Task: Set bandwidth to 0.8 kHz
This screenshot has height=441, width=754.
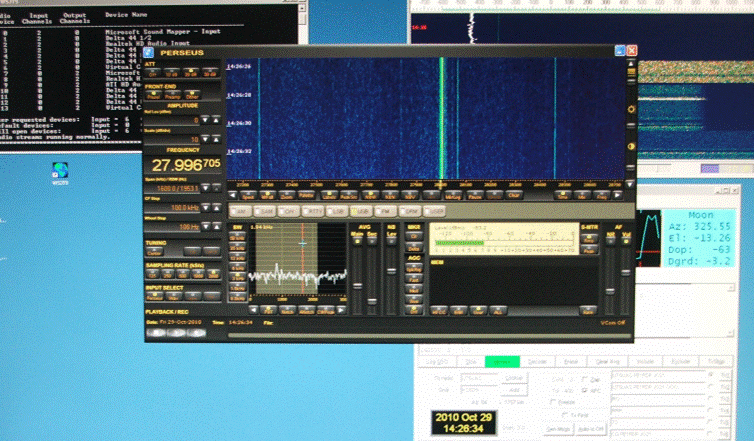Action: (x=238, y=297)
